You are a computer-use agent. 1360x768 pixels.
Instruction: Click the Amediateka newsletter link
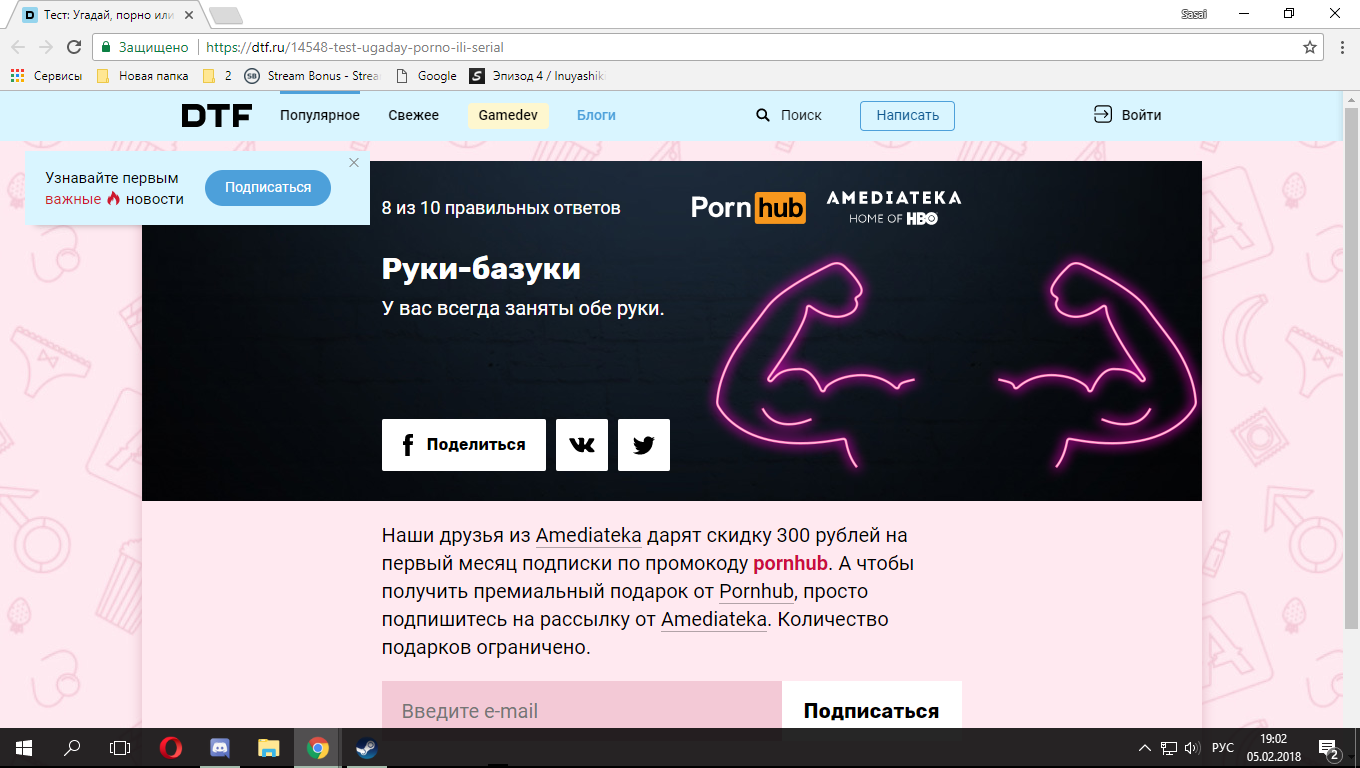tap(714, 620)
